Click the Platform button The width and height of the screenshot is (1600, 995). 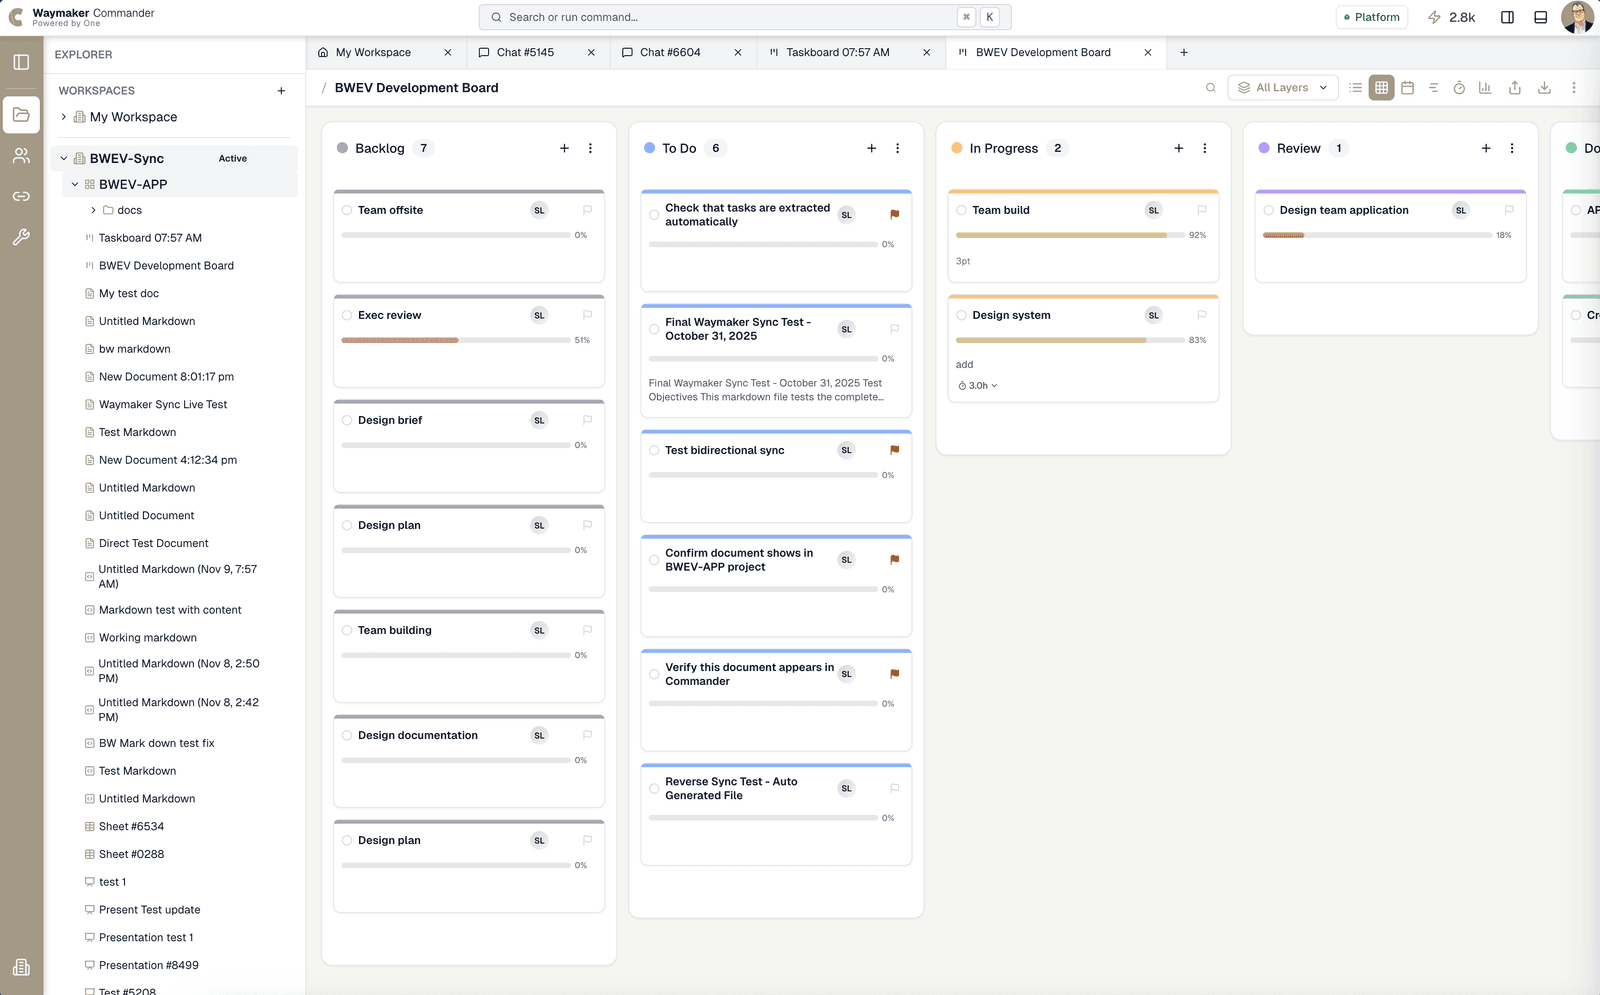pyautogui.click(x=1371, y=17)
